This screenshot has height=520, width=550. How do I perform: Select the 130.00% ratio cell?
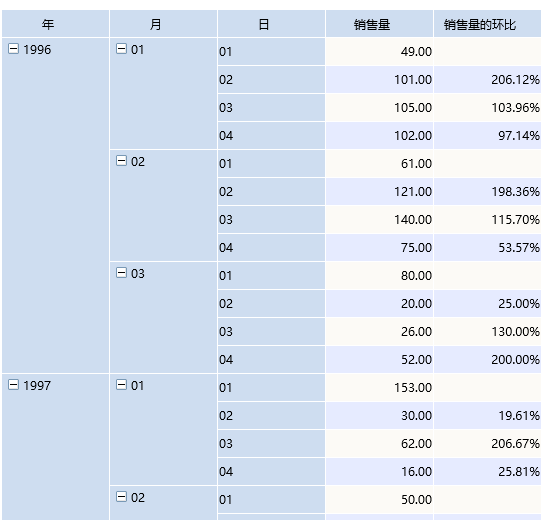coord(488,332)
